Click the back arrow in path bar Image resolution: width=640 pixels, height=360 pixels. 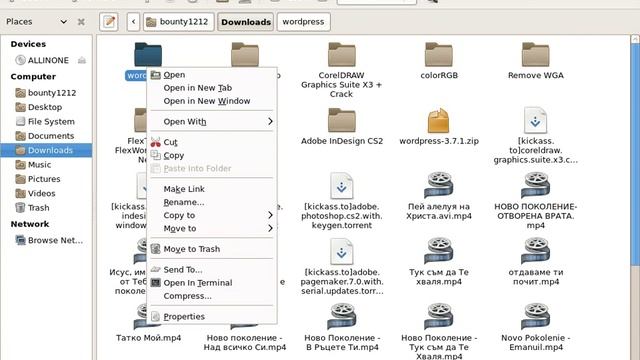(133, 22)
